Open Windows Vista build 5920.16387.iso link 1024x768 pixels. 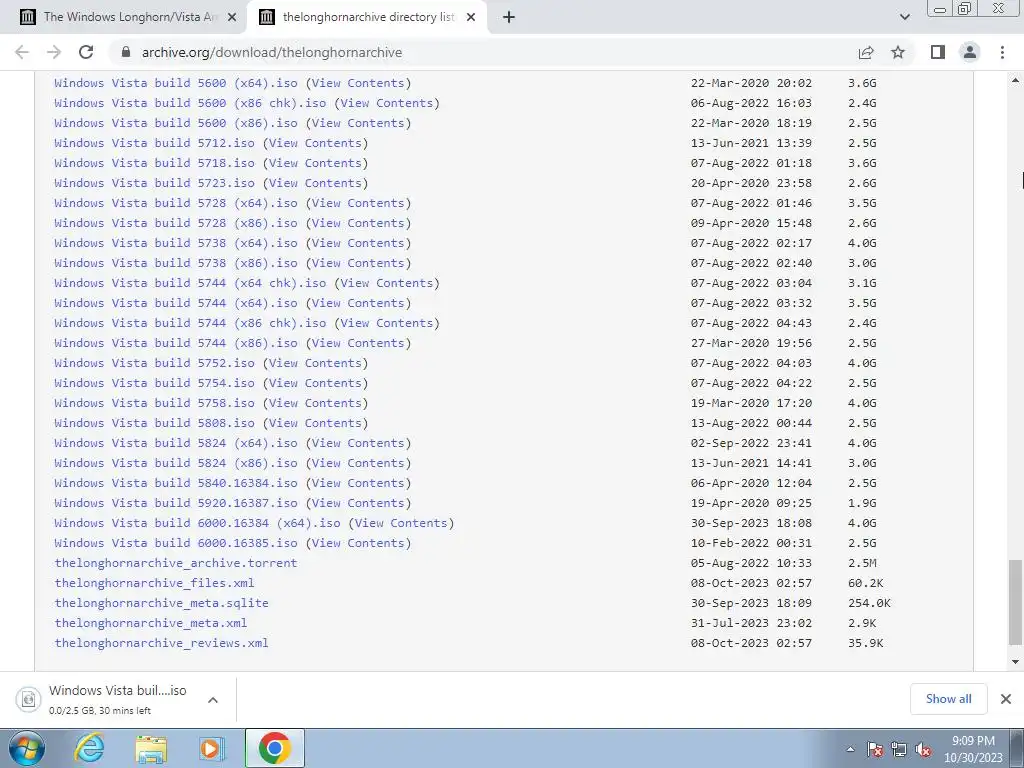(176, 503)
